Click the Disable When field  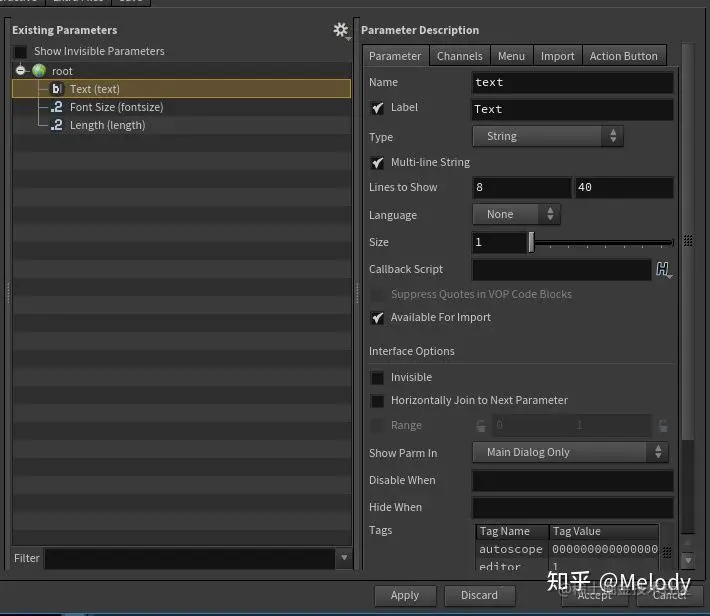pyautogui.click(x=572, y=481)
